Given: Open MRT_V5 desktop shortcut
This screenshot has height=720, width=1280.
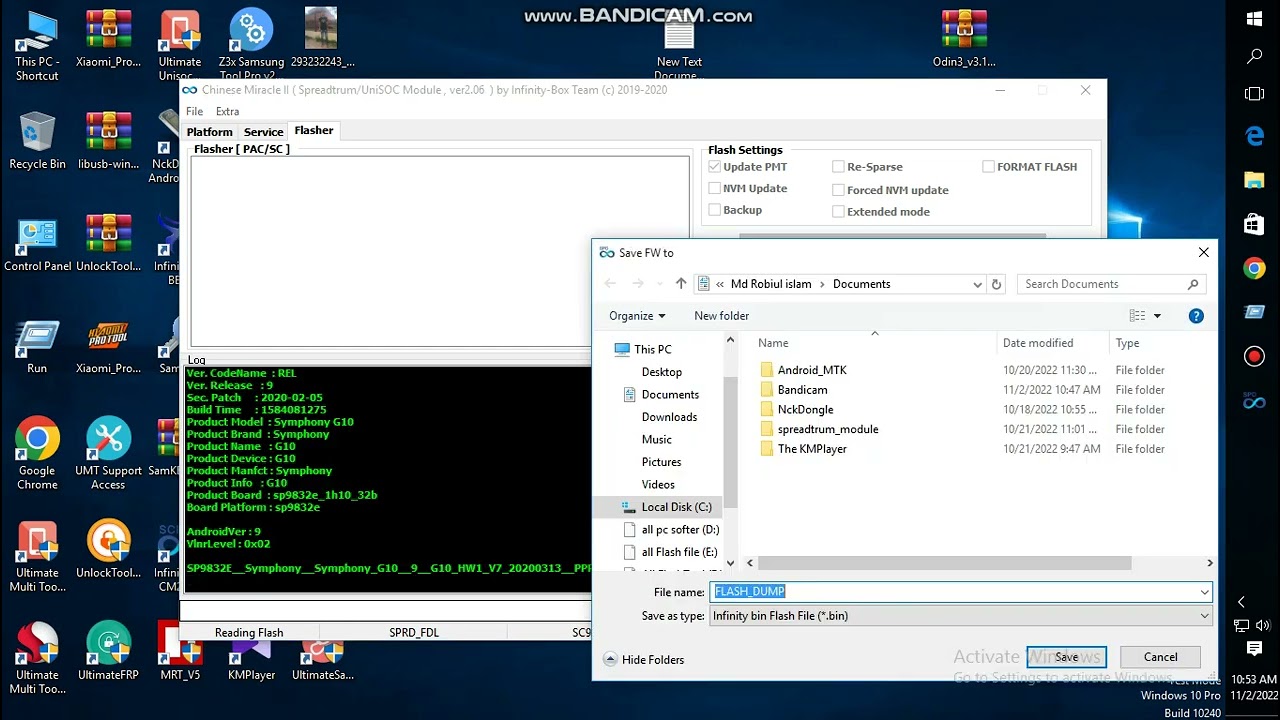Looking at the screenshot, I should pyautogui.click(x=180, y=651).
